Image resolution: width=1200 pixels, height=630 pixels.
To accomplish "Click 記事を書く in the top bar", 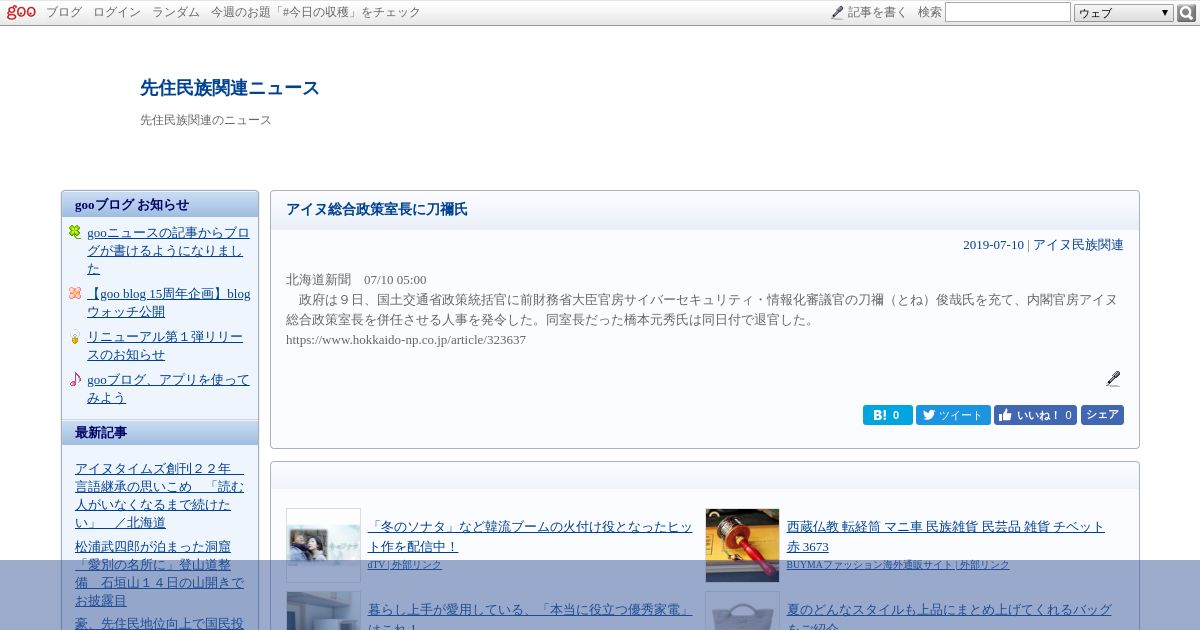I will pyautogui.click(x=878, y=12).
